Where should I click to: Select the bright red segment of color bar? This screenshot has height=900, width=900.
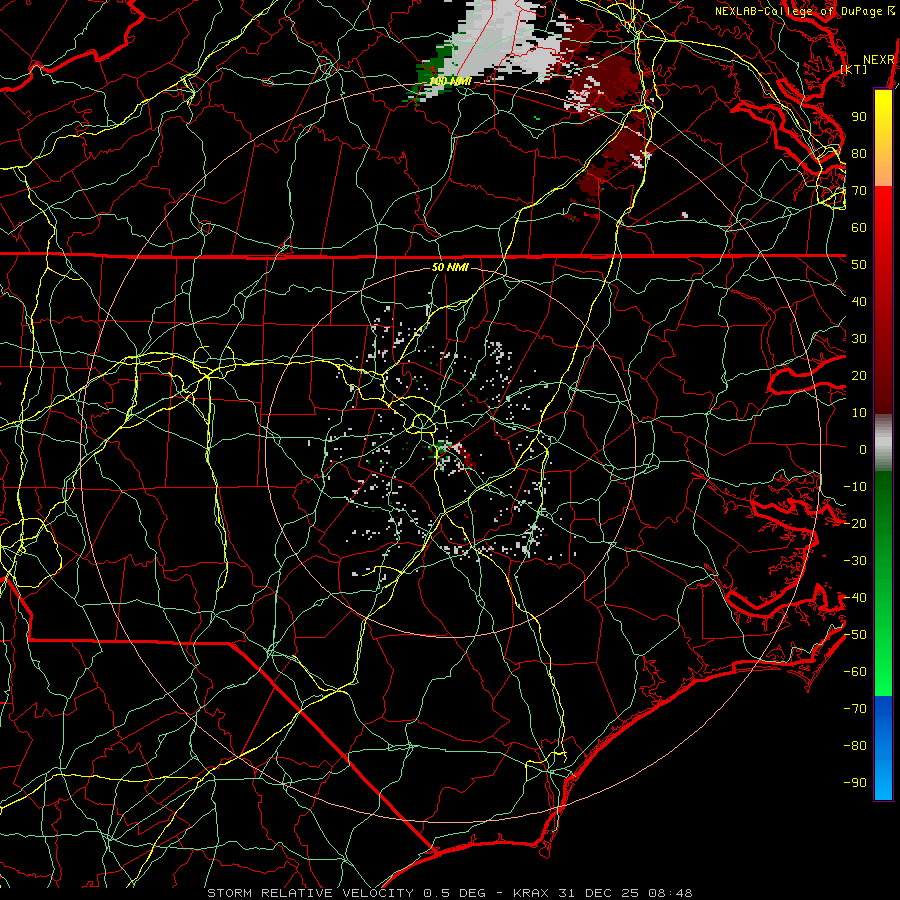[x=883, y=210]
